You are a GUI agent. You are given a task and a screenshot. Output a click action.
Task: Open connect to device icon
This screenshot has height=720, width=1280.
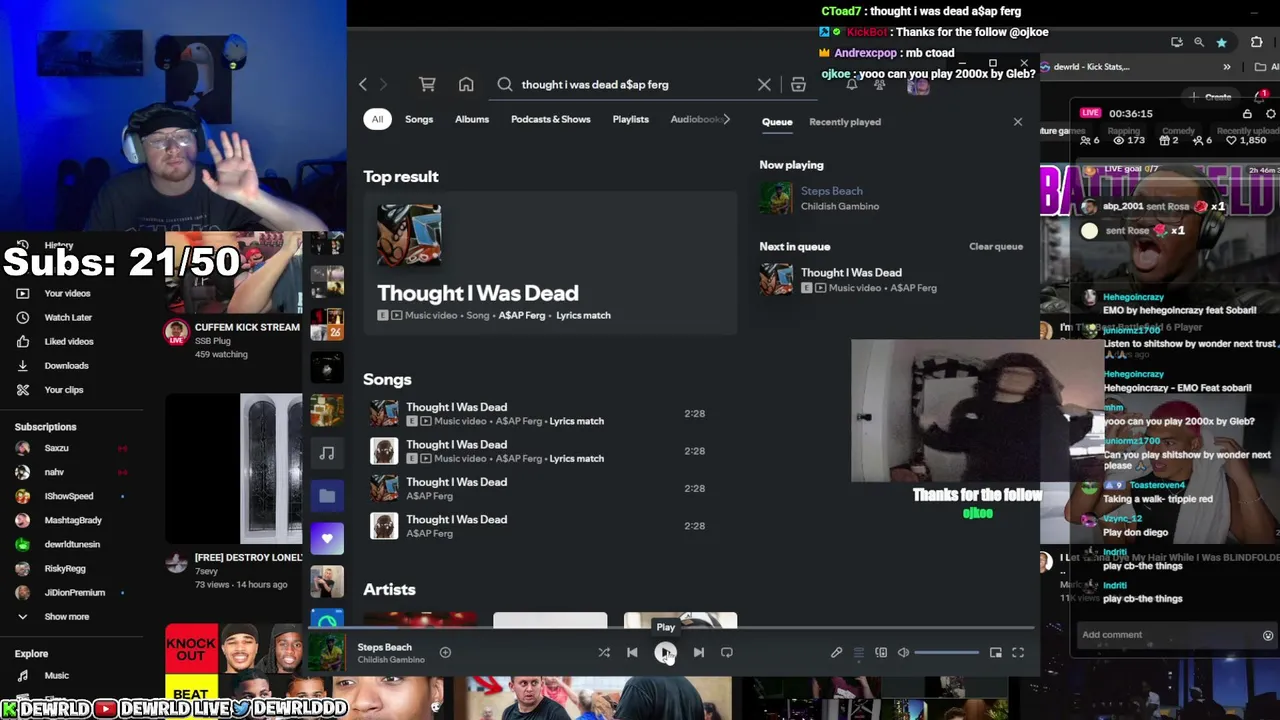(881, 653)
